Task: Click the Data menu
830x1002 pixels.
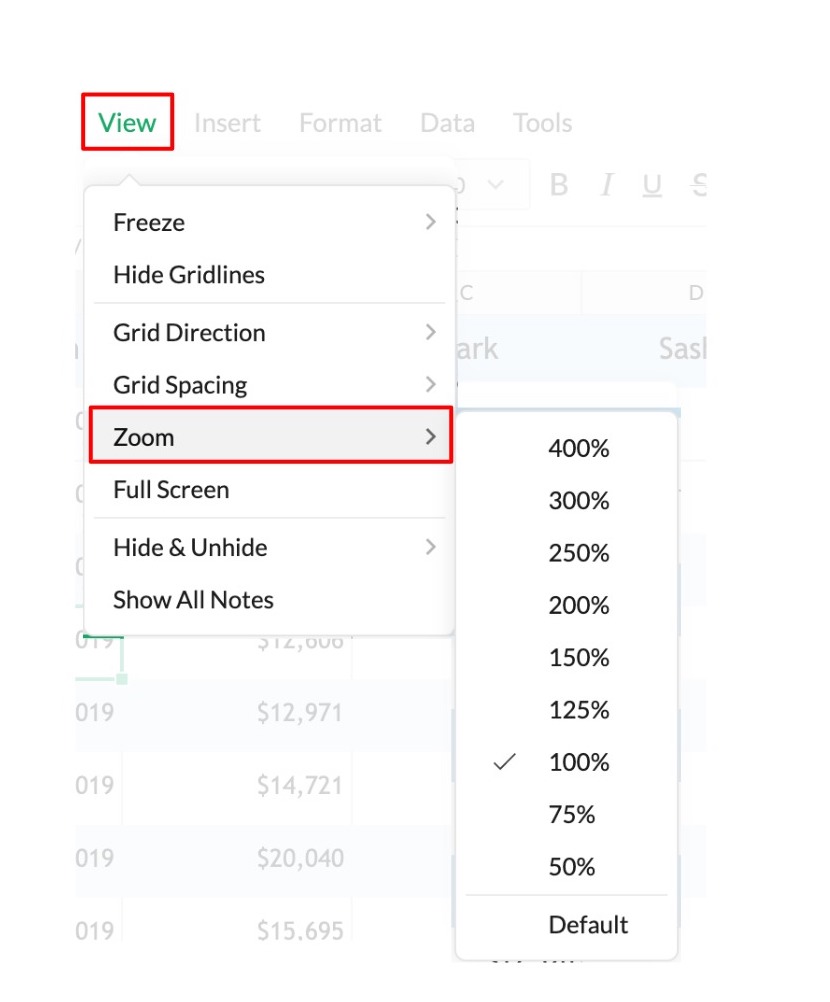Action: 447,123
